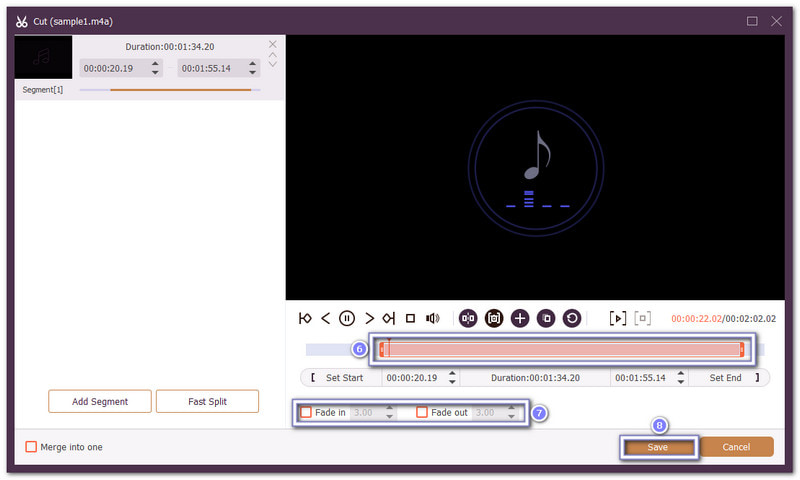This screenshot has width=800, height=480.
Task: Decrease the timeline start time stepper
Action: [452, 382]
